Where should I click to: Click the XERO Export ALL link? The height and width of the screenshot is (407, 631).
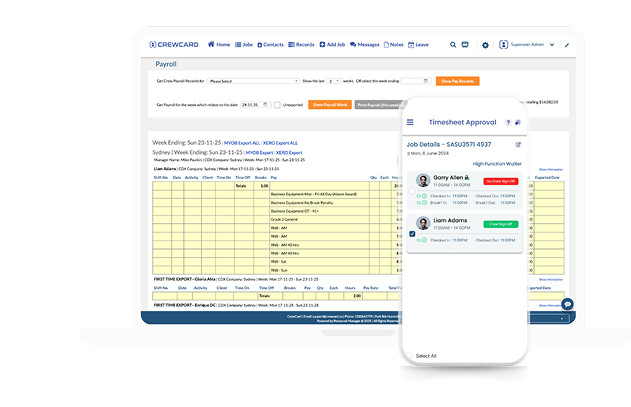click(279, 143)
